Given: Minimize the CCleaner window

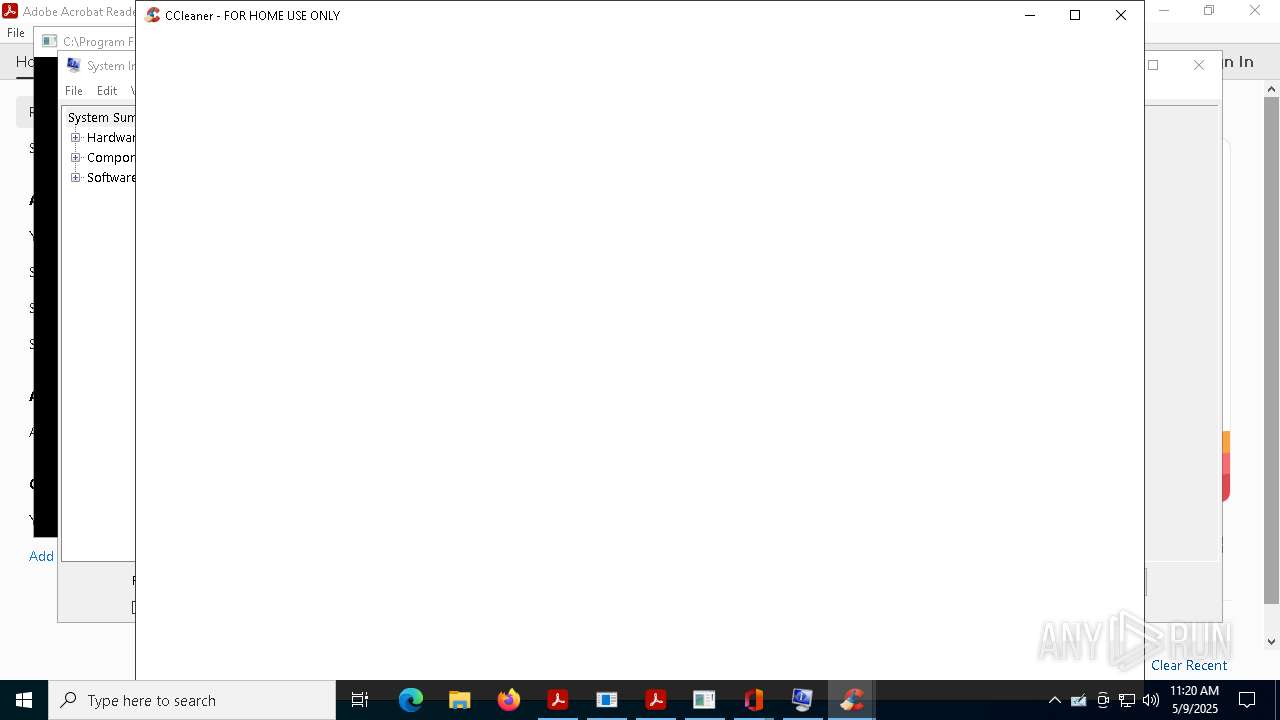Looking at the screenshot, I should tap(1030, 15).
